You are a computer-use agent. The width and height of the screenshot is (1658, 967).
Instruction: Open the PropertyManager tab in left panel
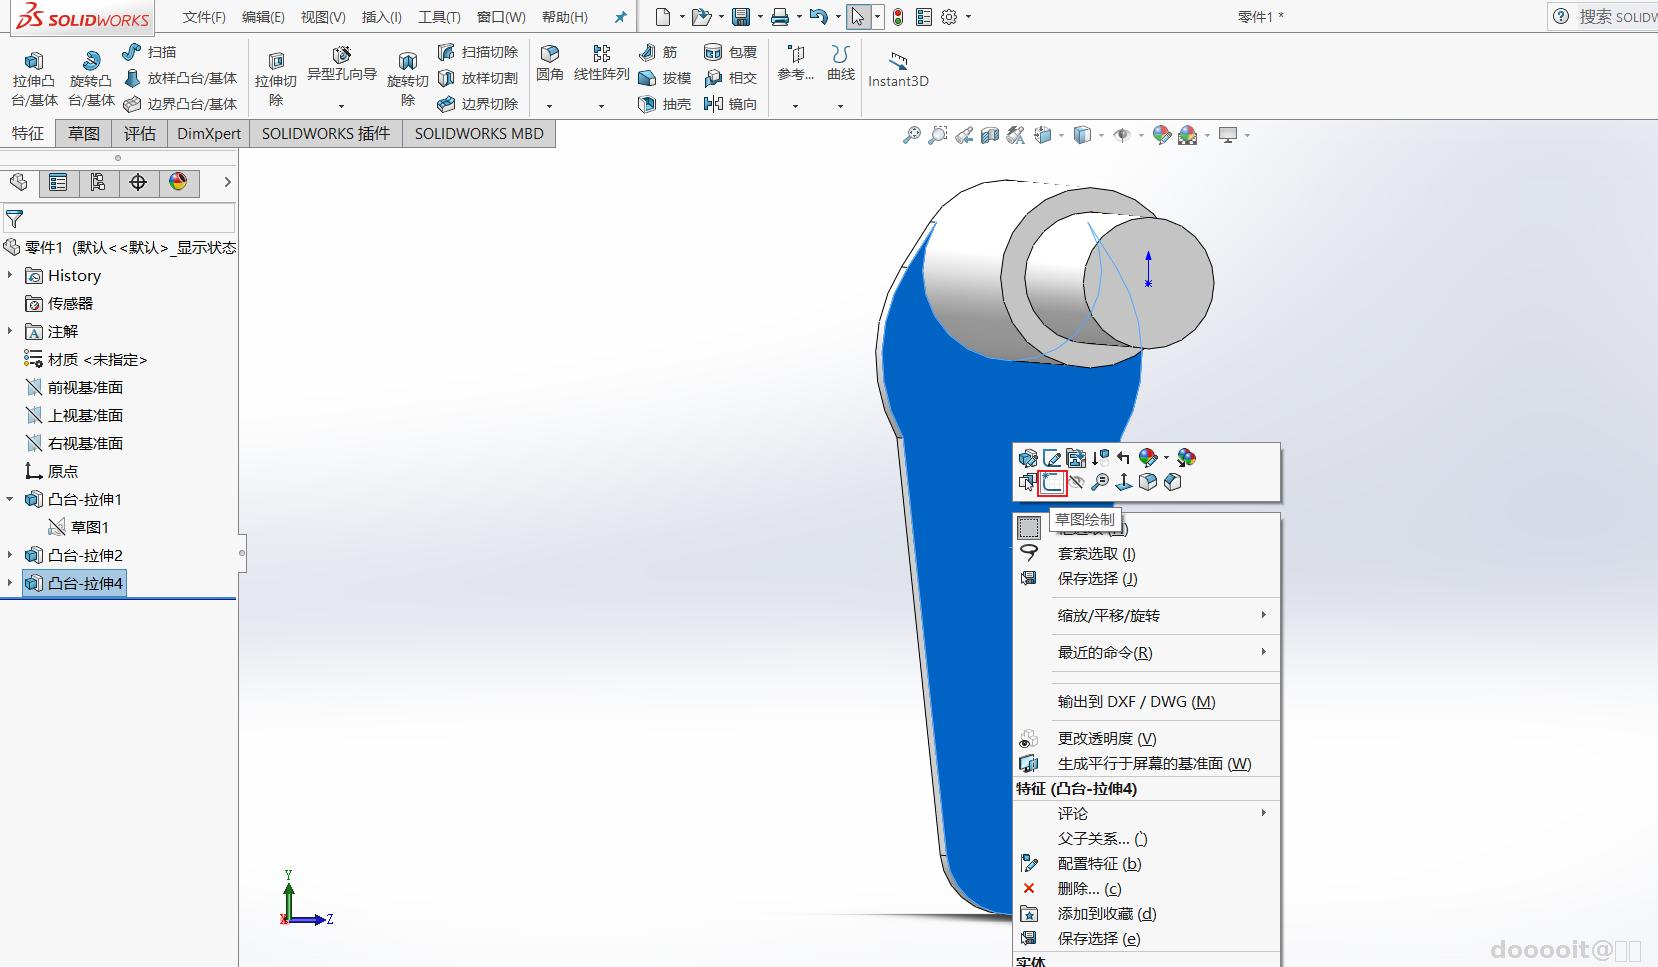point(58,182)
